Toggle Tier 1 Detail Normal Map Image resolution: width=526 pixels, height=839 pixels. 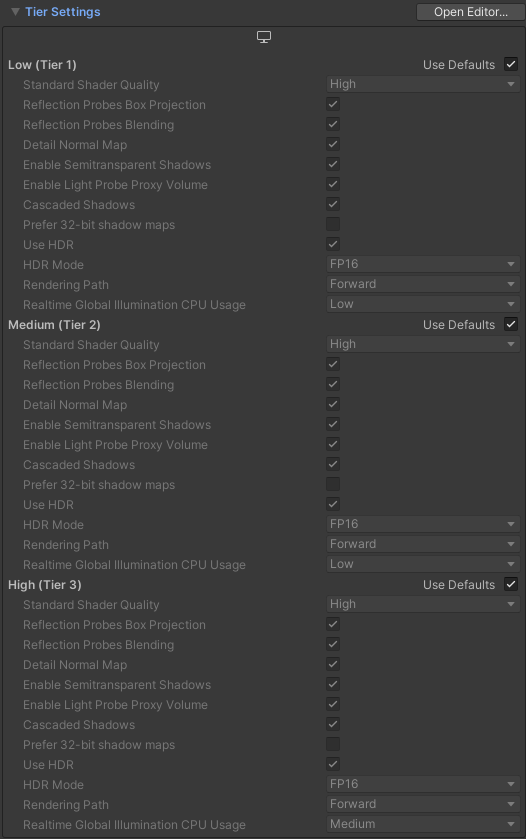[x=333, y=144]
